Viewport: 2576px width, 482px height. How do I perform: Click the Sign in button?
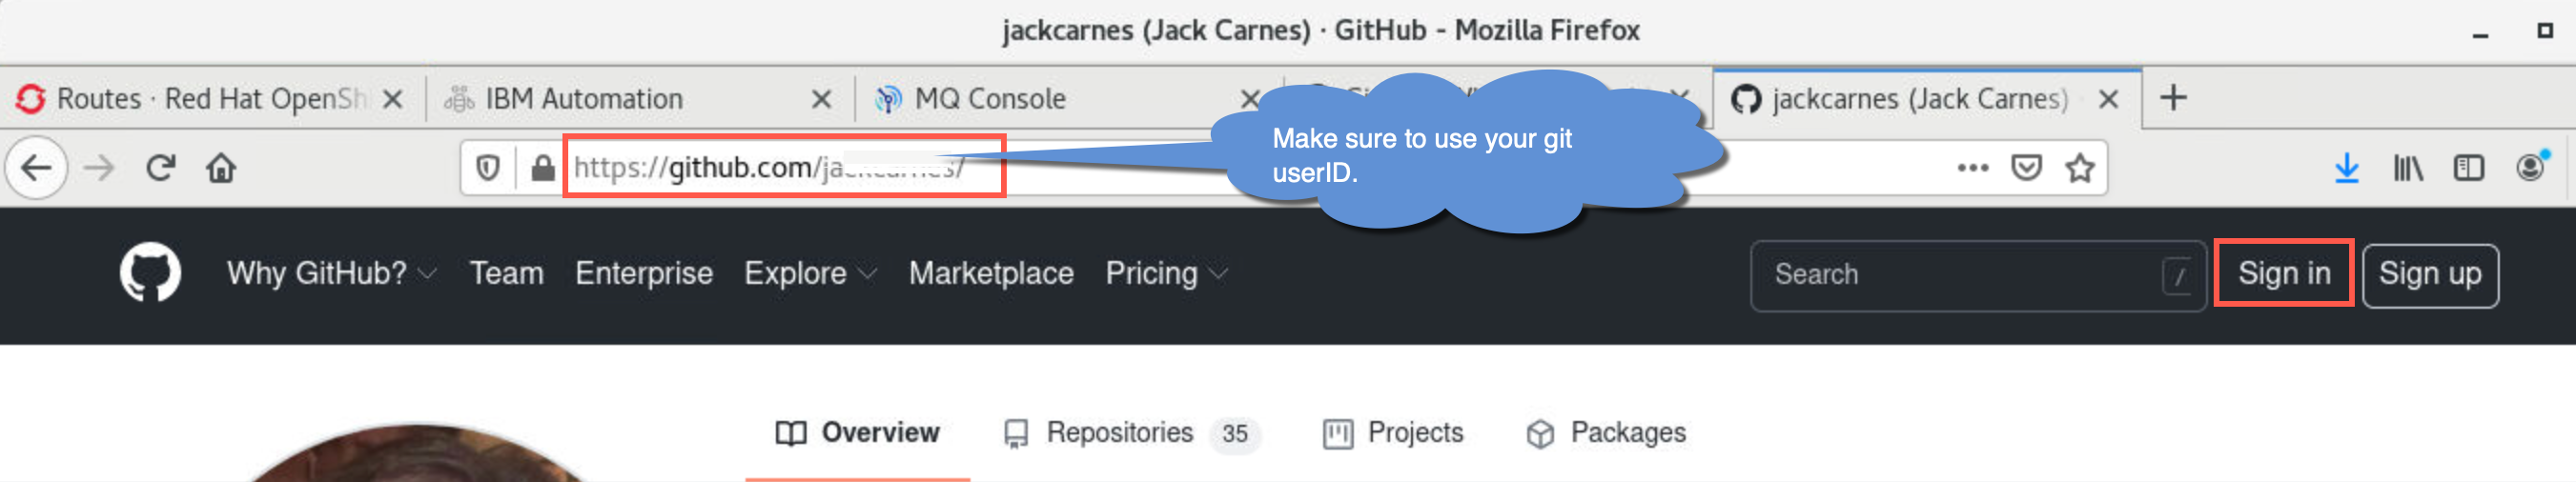pyautogui.click(x=2283, y=273)
